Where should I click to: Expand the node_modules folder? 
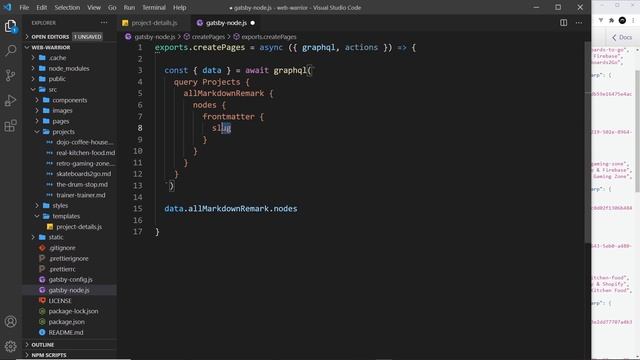(x=69, y=69)
